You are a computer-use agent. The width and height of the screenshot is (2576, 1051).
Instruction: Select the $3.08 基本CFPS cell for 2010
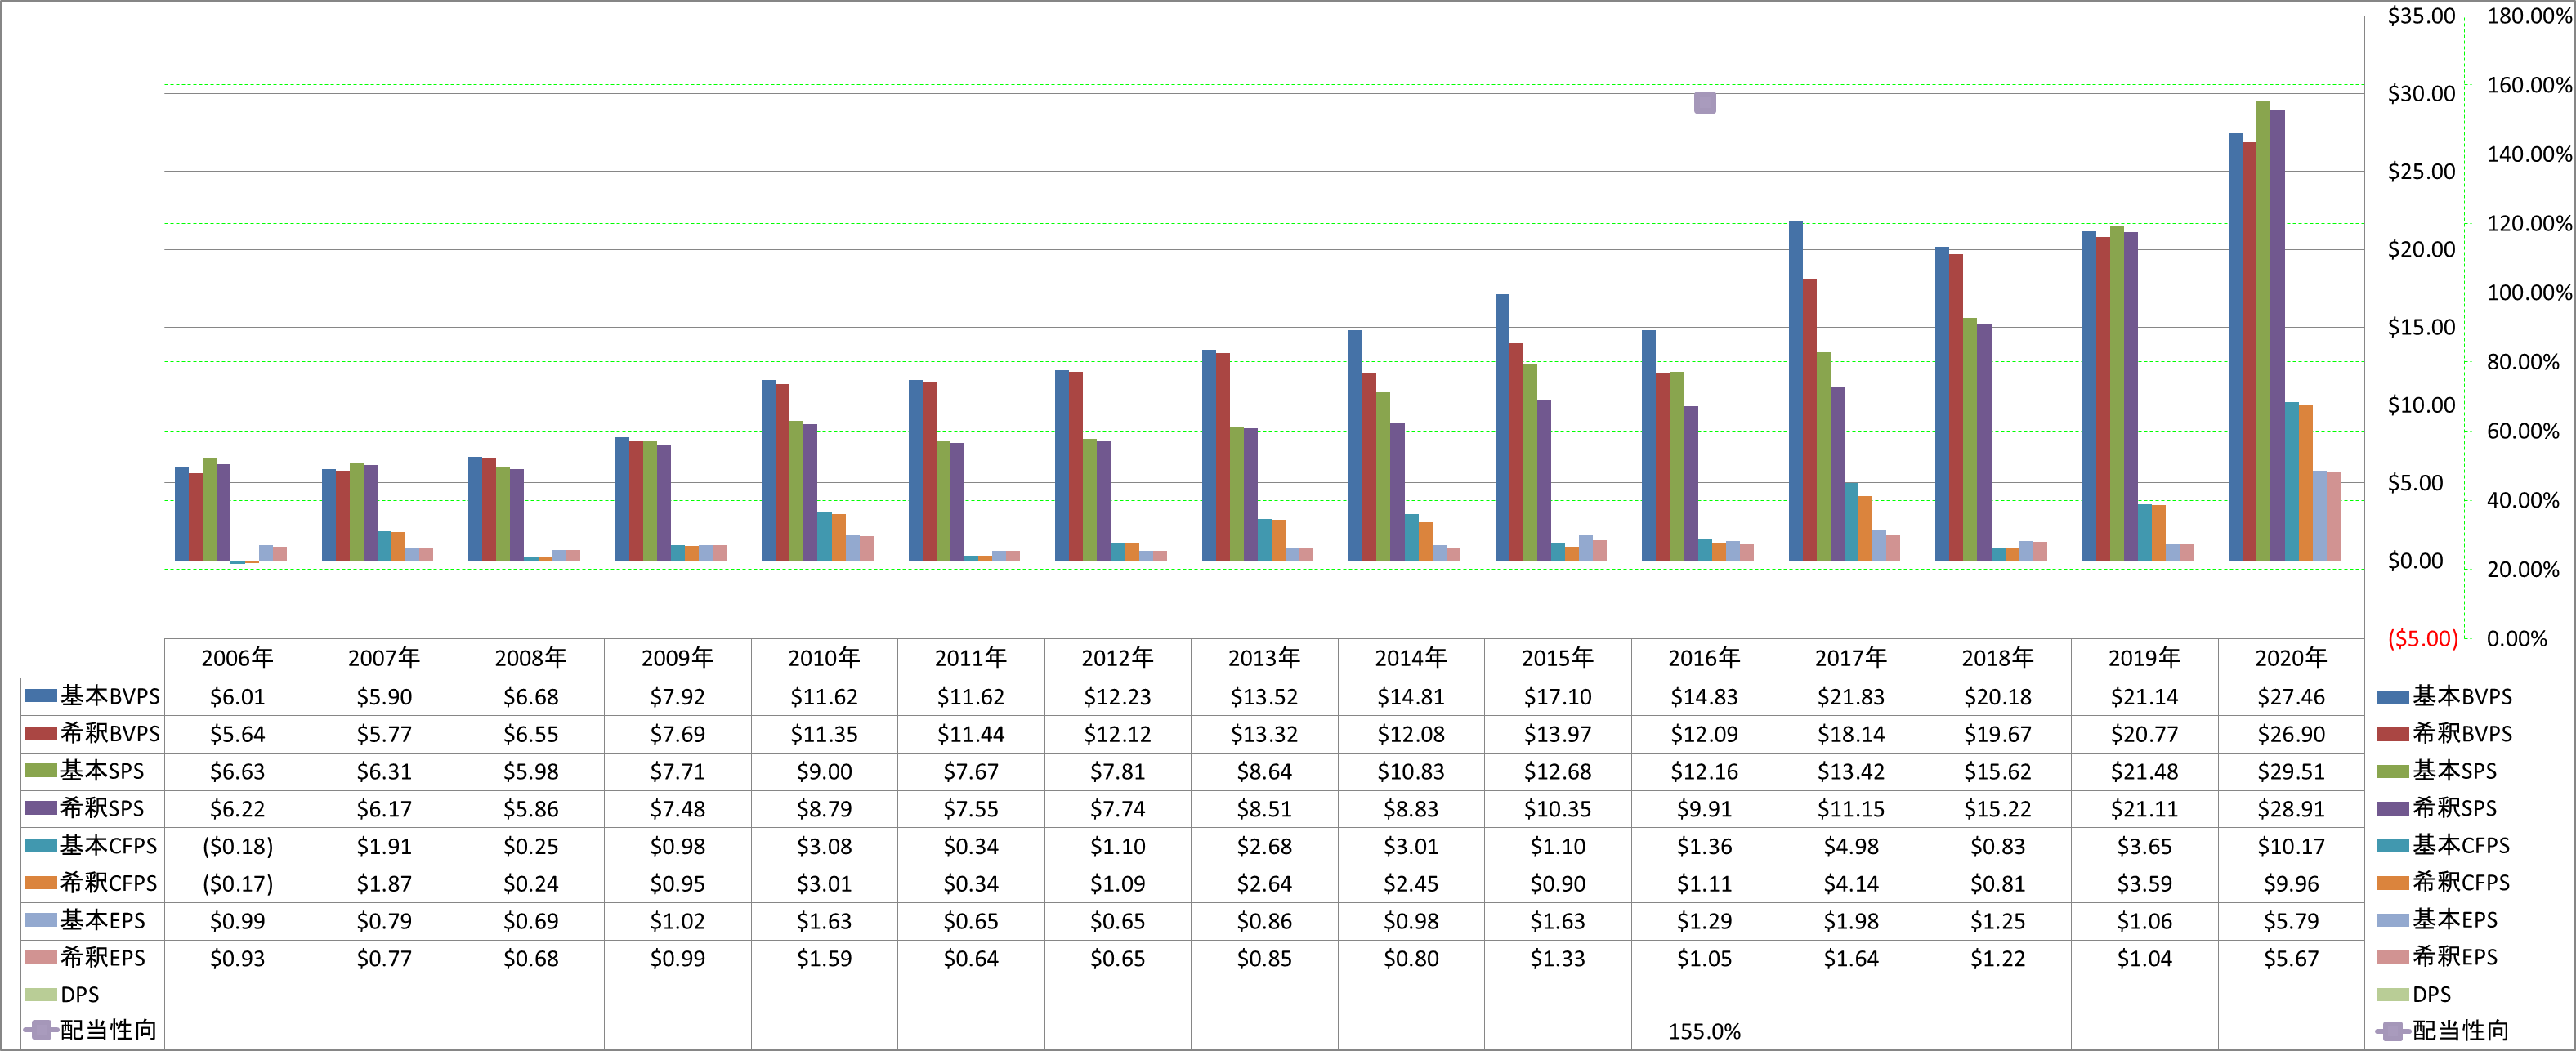point(824,846)
